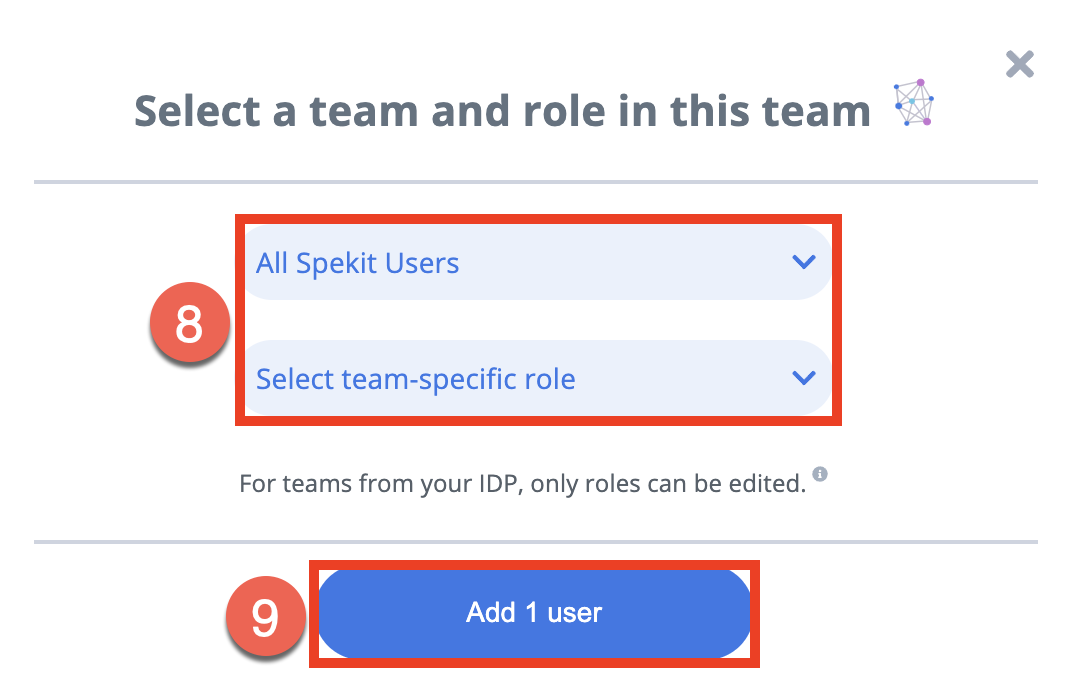1068x696 pixels.
Task: Click the red step 9 badge
Action: pyautogui.click(x=266, y=616)
